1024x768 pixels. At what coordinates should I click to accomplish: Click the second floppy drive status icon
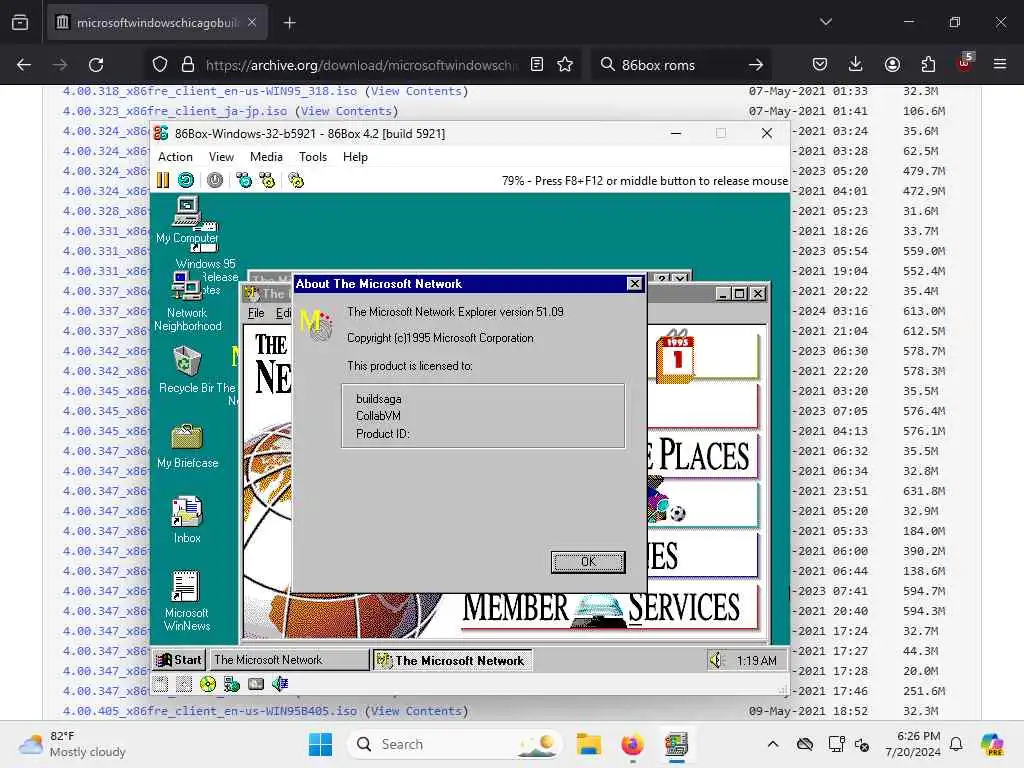click(184, 684)
